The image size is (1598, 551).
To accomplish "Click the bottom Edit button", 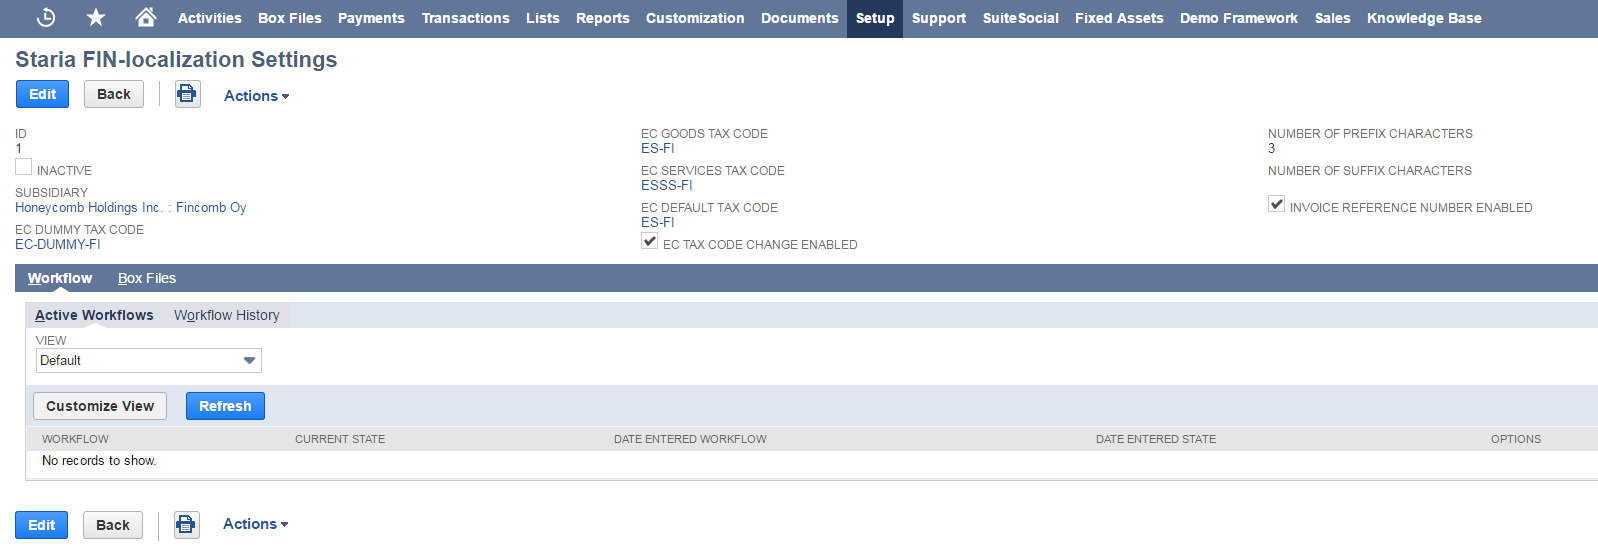I will coord(42,525).
